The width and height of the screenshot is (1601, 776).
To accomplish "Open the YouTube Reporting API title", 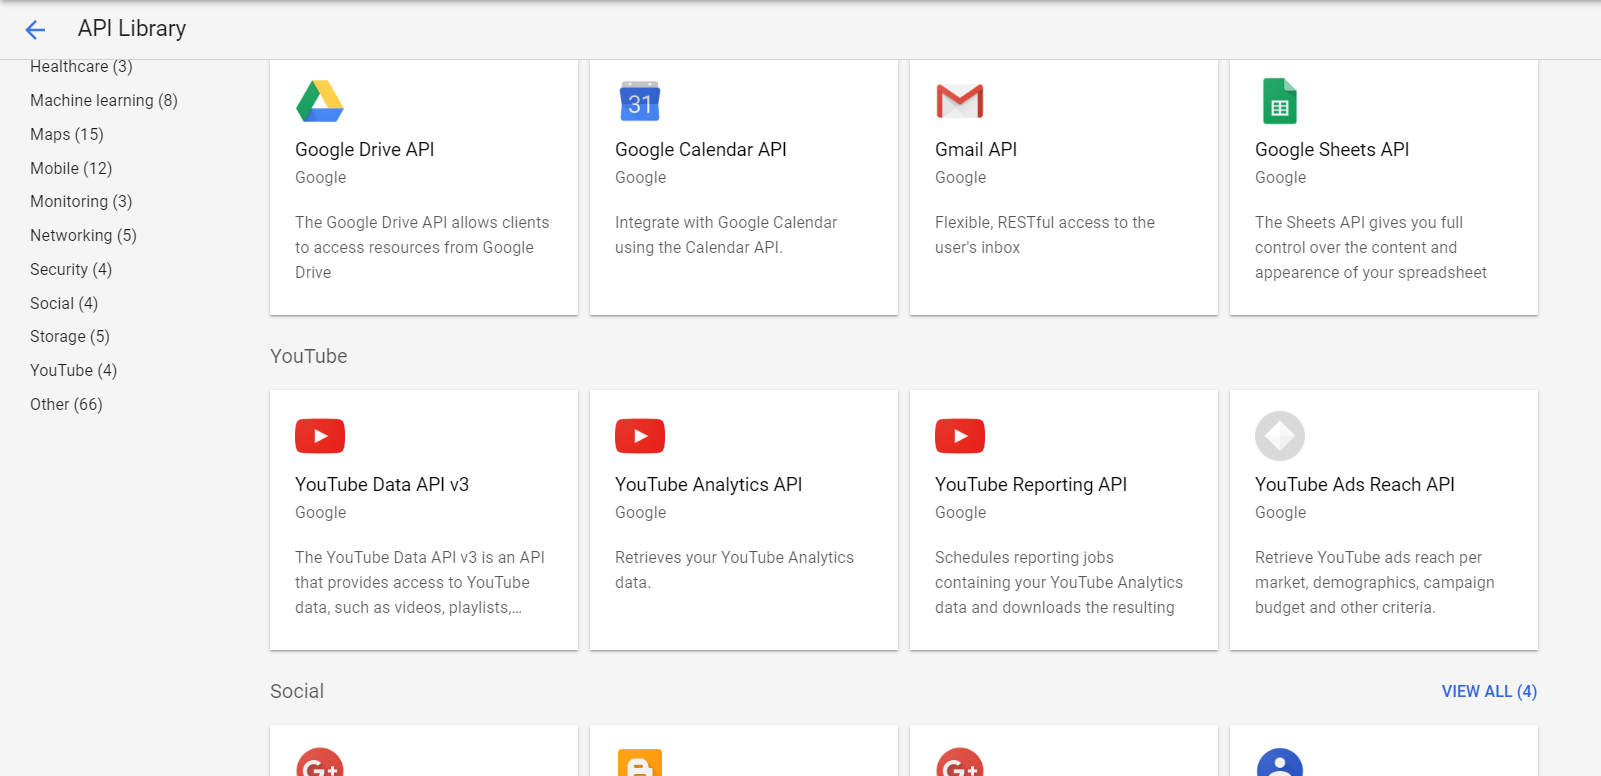I will coord(1030,484).
